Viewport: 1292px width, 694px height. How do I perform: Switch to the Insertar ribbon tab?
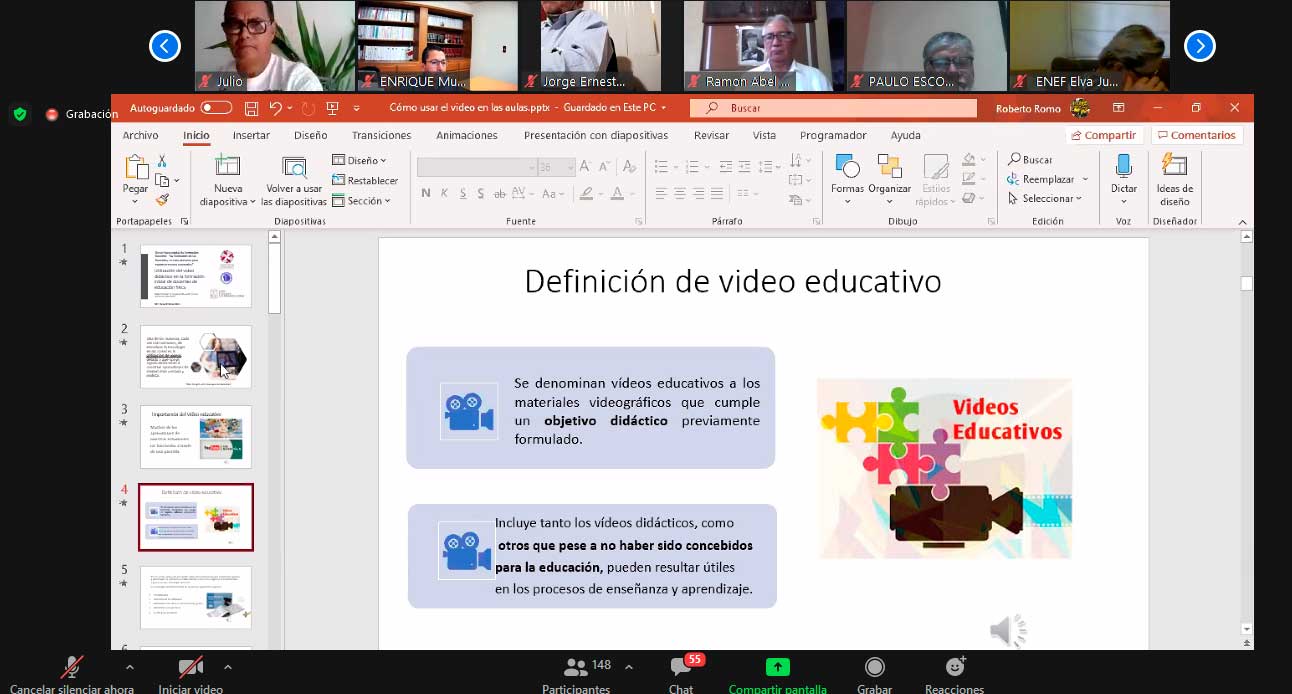tap(251, 135)
